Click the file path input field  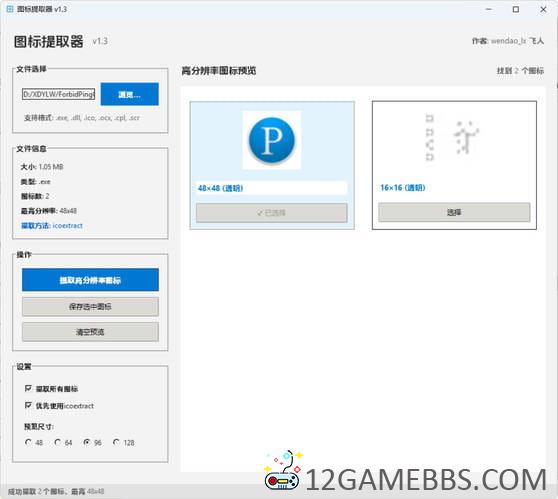click(x=58, y=94)
